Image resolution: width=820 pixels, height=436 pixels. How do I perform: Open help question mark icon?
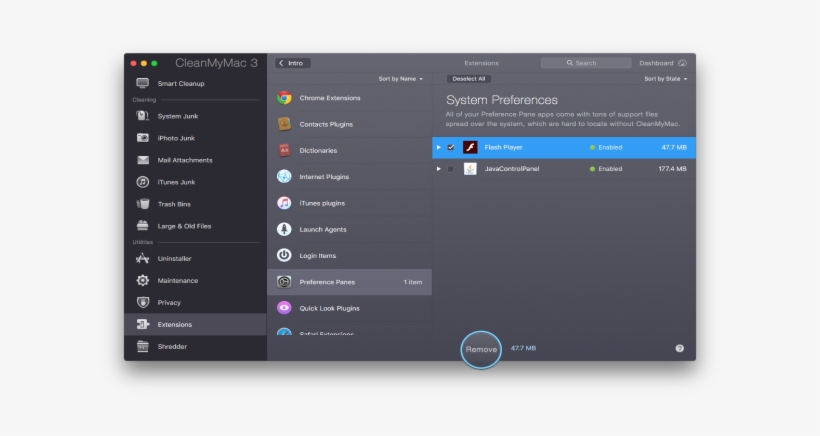679,348
